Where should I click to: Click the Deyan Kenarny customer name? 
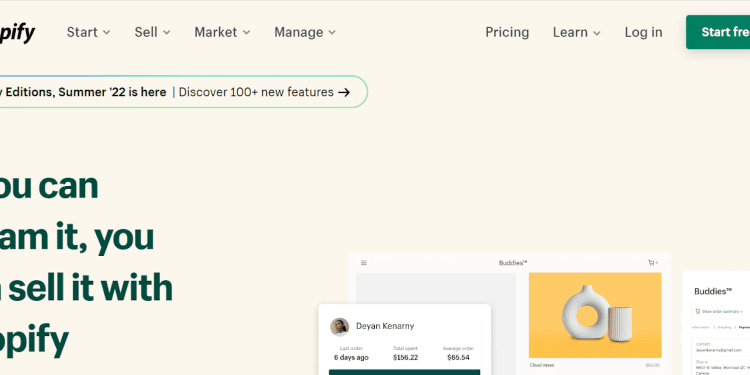385,326
